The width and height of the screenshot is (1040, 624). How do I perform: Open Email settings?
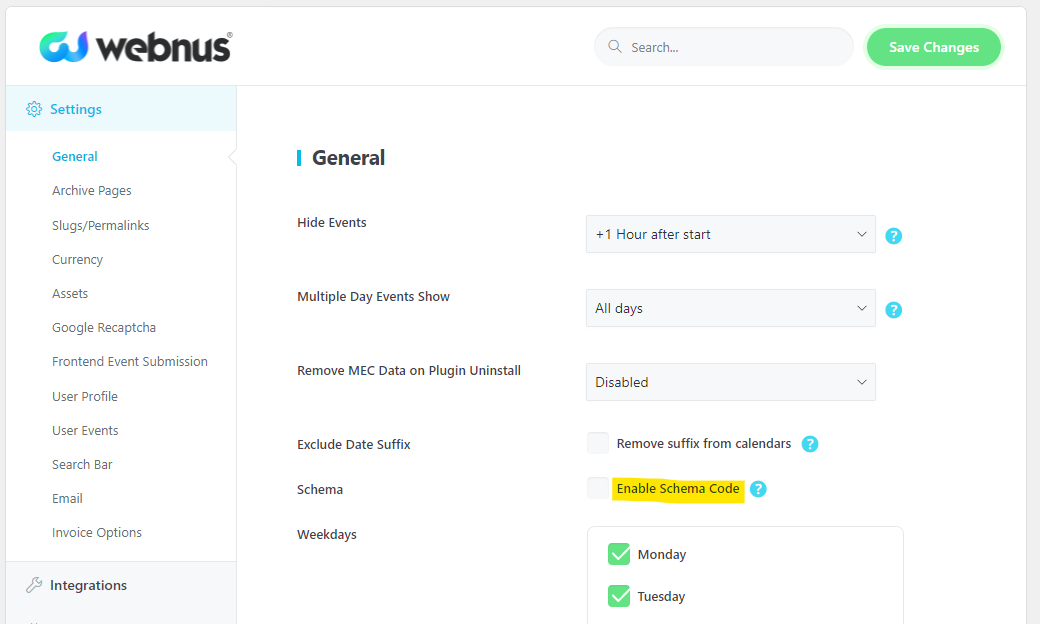68,499
